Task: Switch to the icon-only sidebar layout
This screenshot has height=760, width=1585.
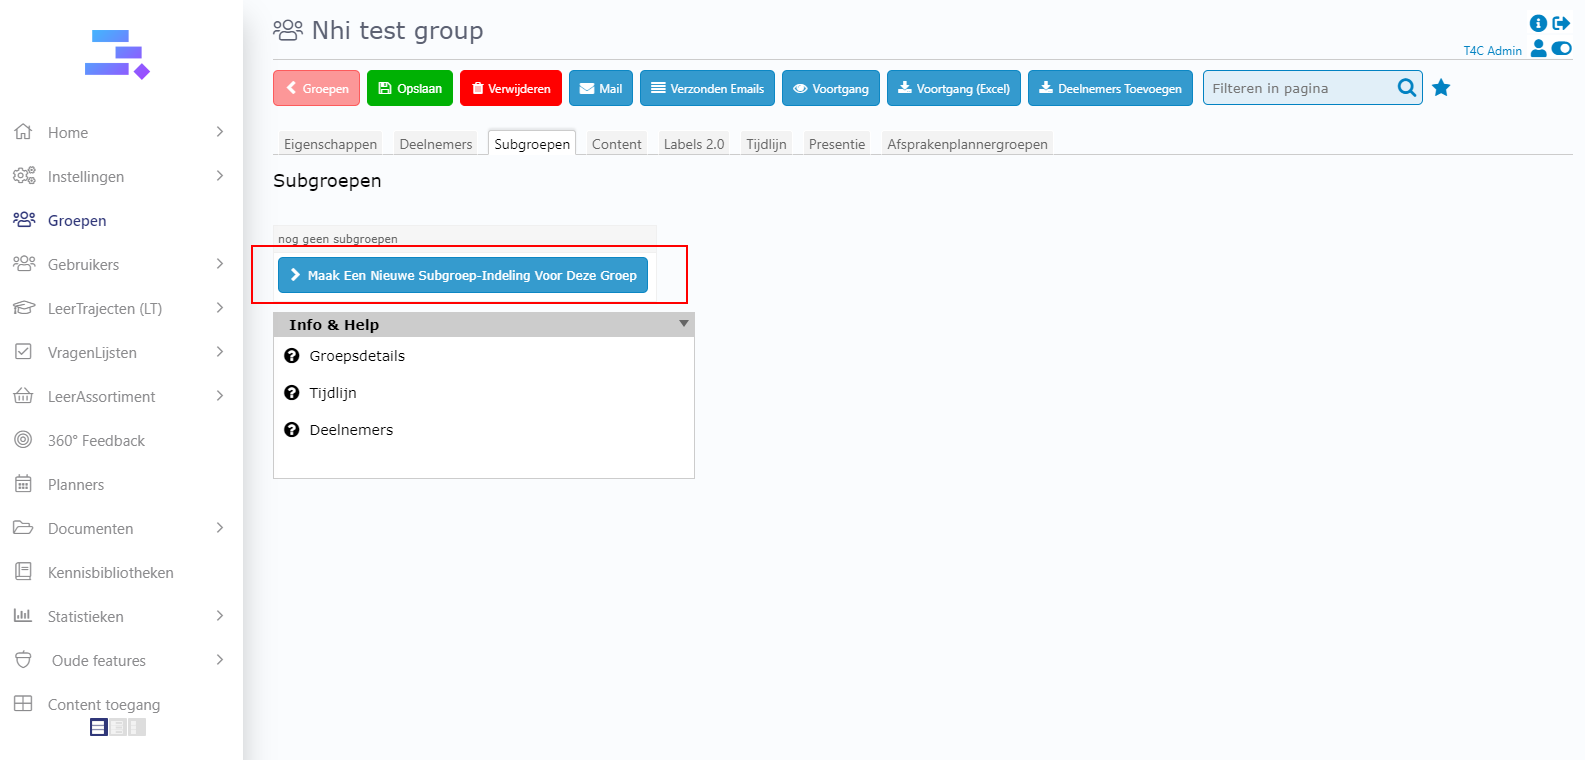Action: click(x=137, y=727)
